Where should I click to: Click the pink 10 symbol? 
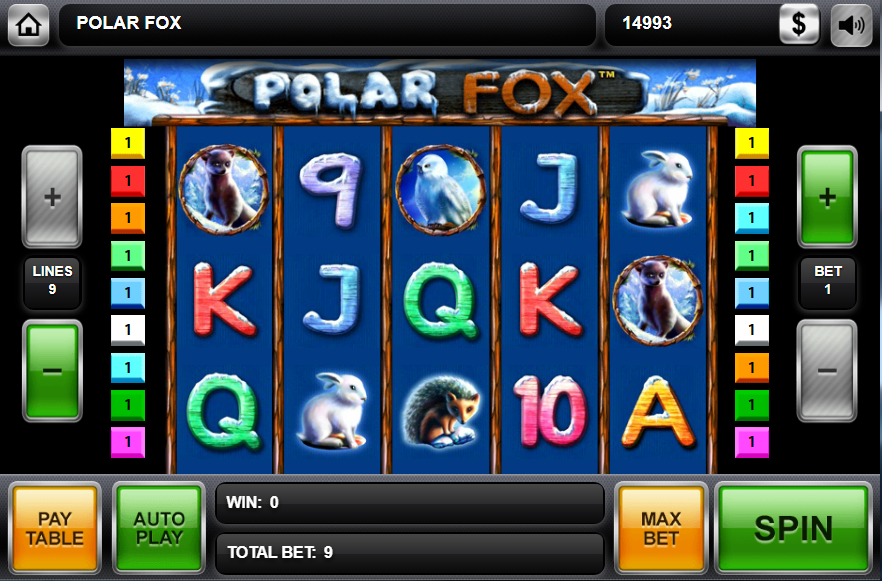coord(550,412)
